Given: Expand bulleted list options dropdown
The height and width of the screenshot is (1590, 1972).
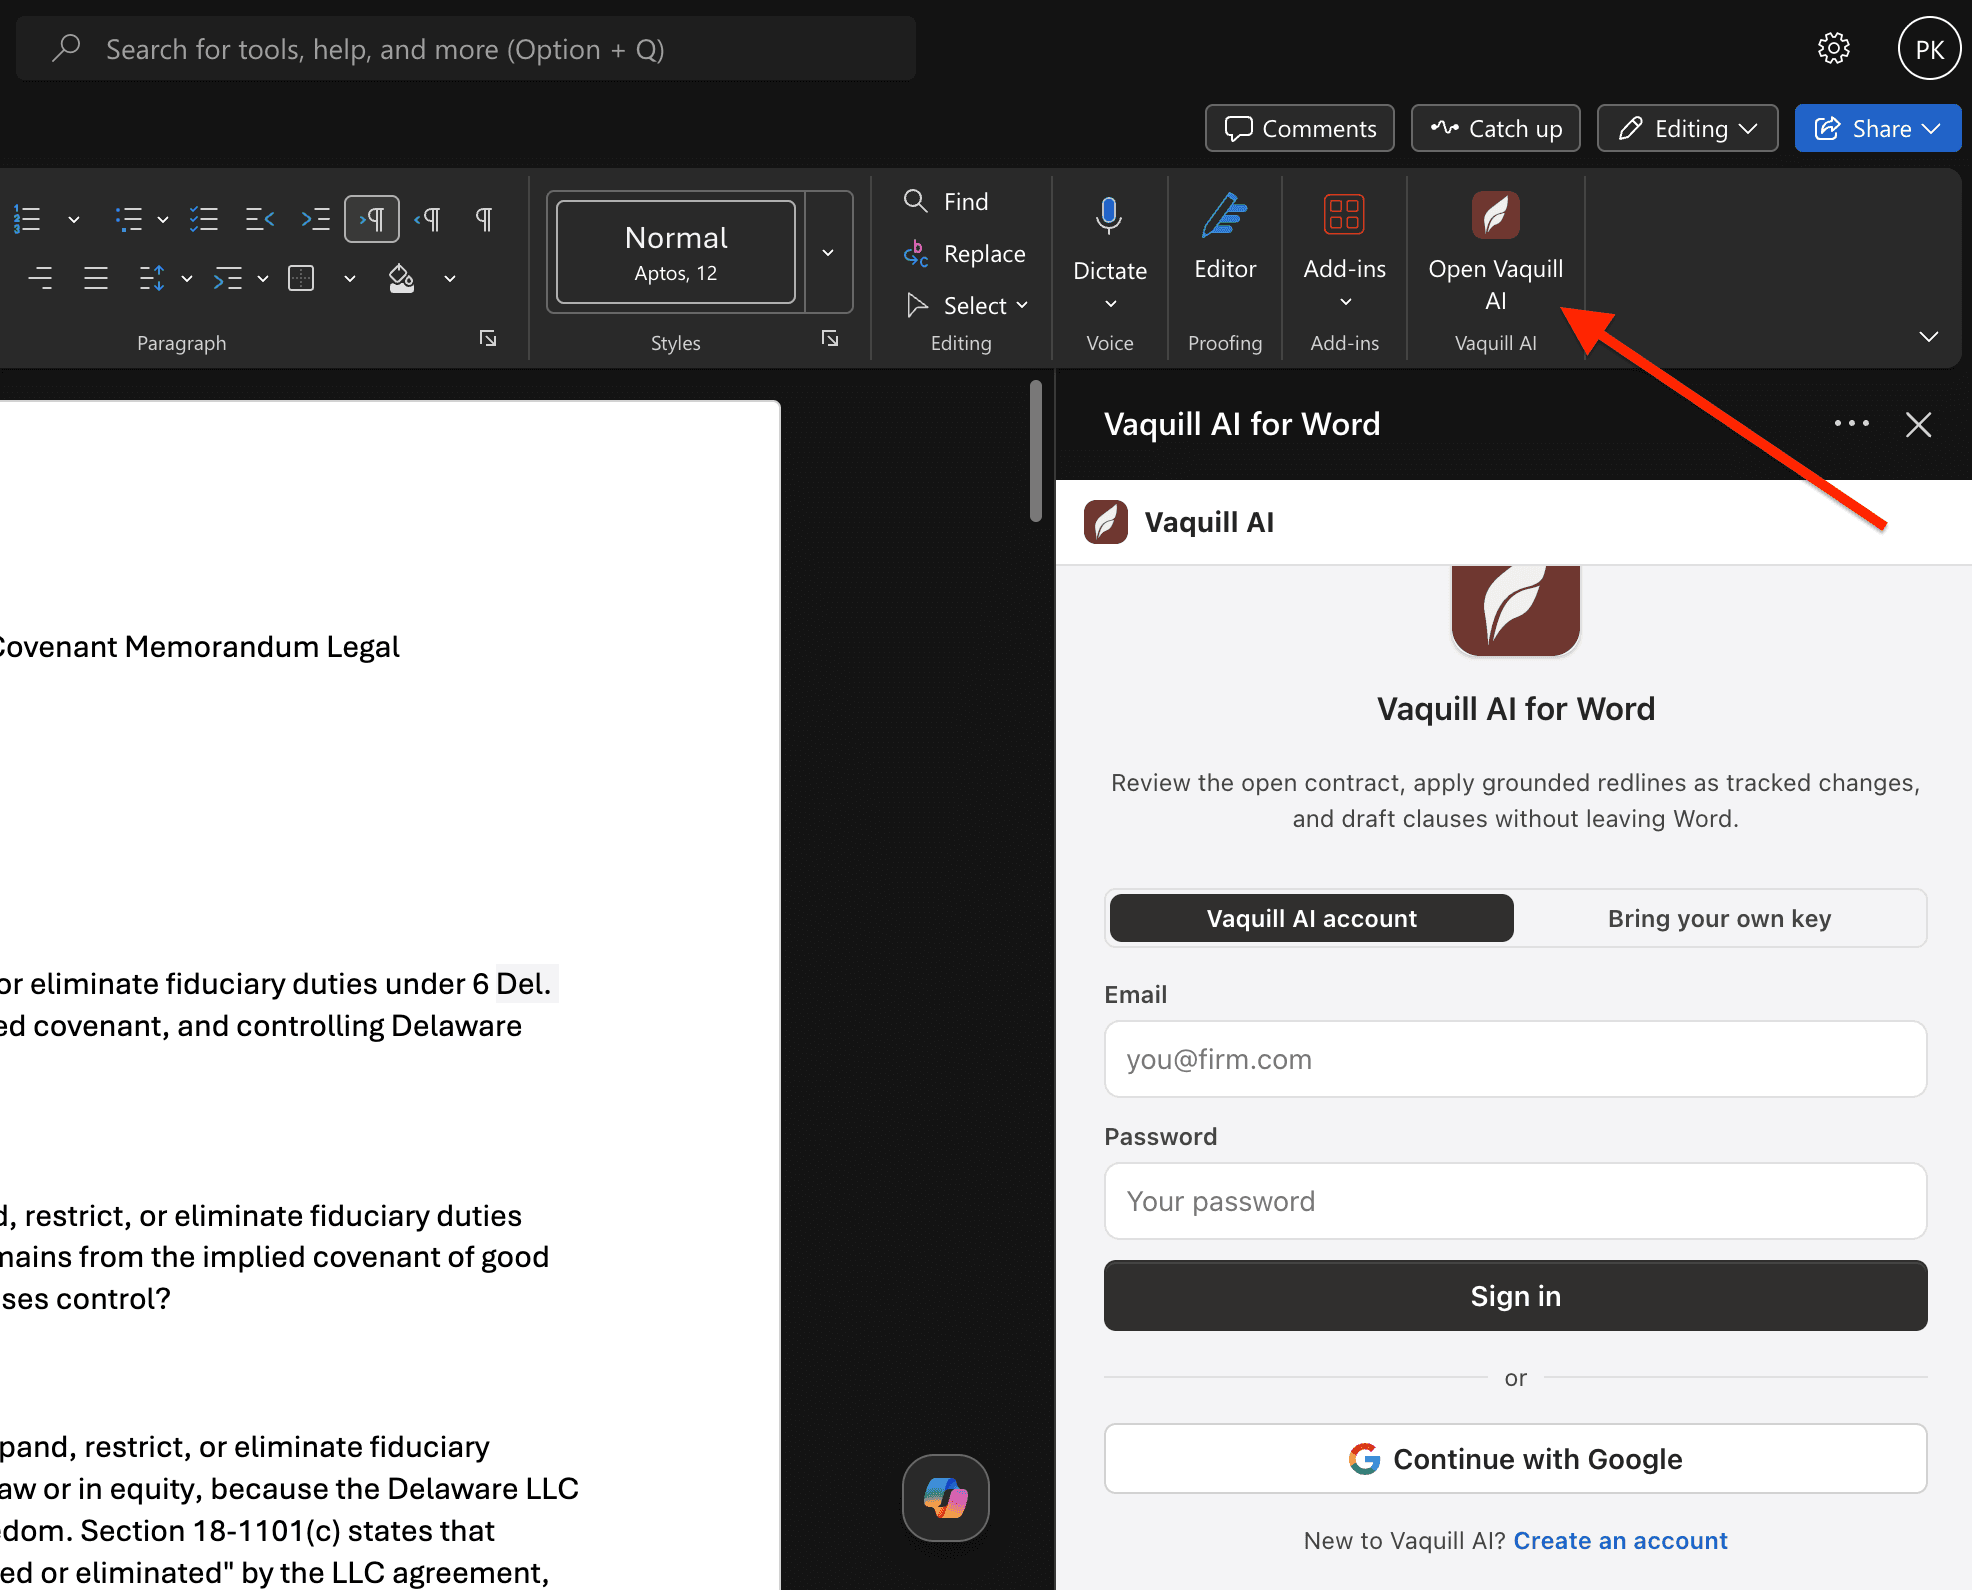Looking at the screenshot, I should (163, 219).
